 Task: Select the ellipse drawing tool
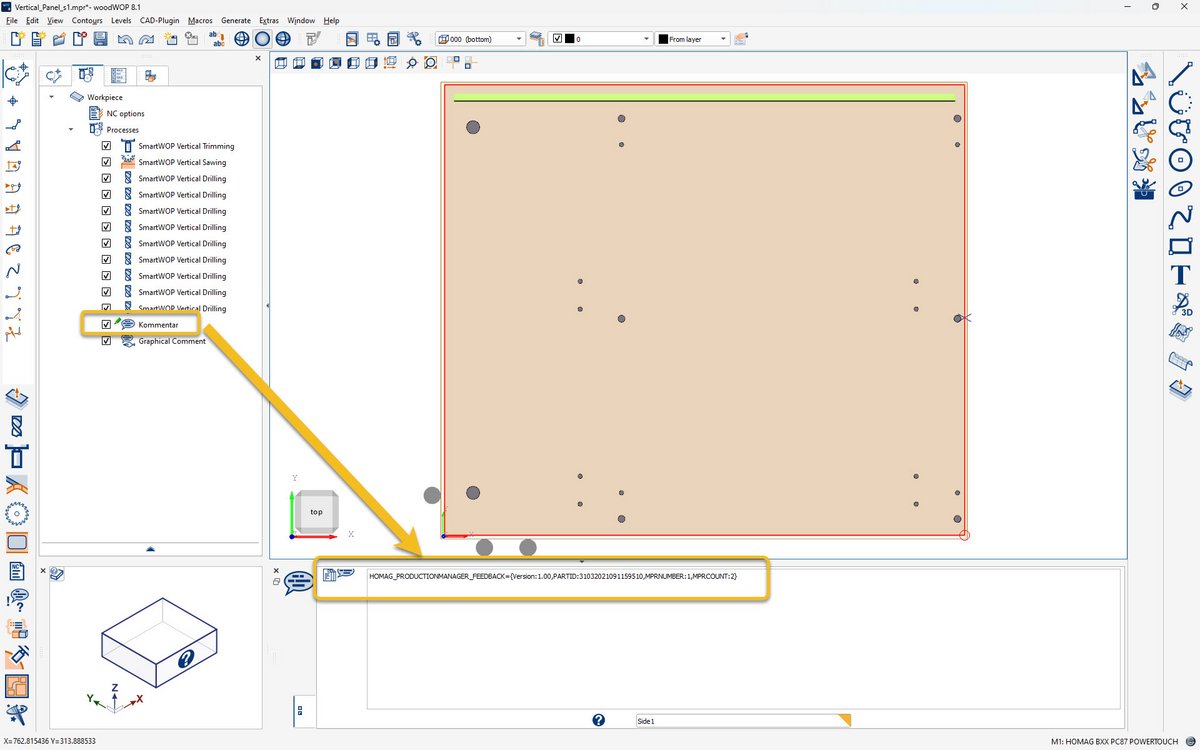point(1180,189)
